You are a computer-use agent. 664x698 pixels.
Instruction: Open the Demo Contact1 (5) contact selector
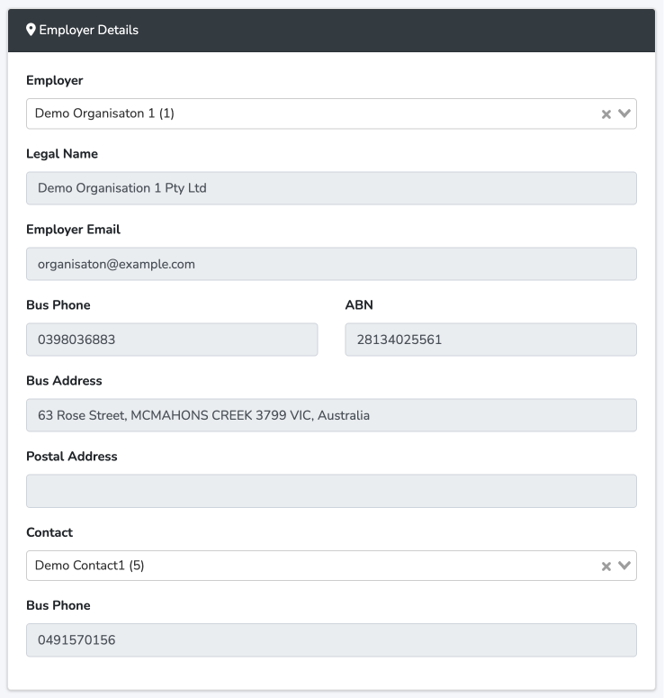(x=300, y=566)
